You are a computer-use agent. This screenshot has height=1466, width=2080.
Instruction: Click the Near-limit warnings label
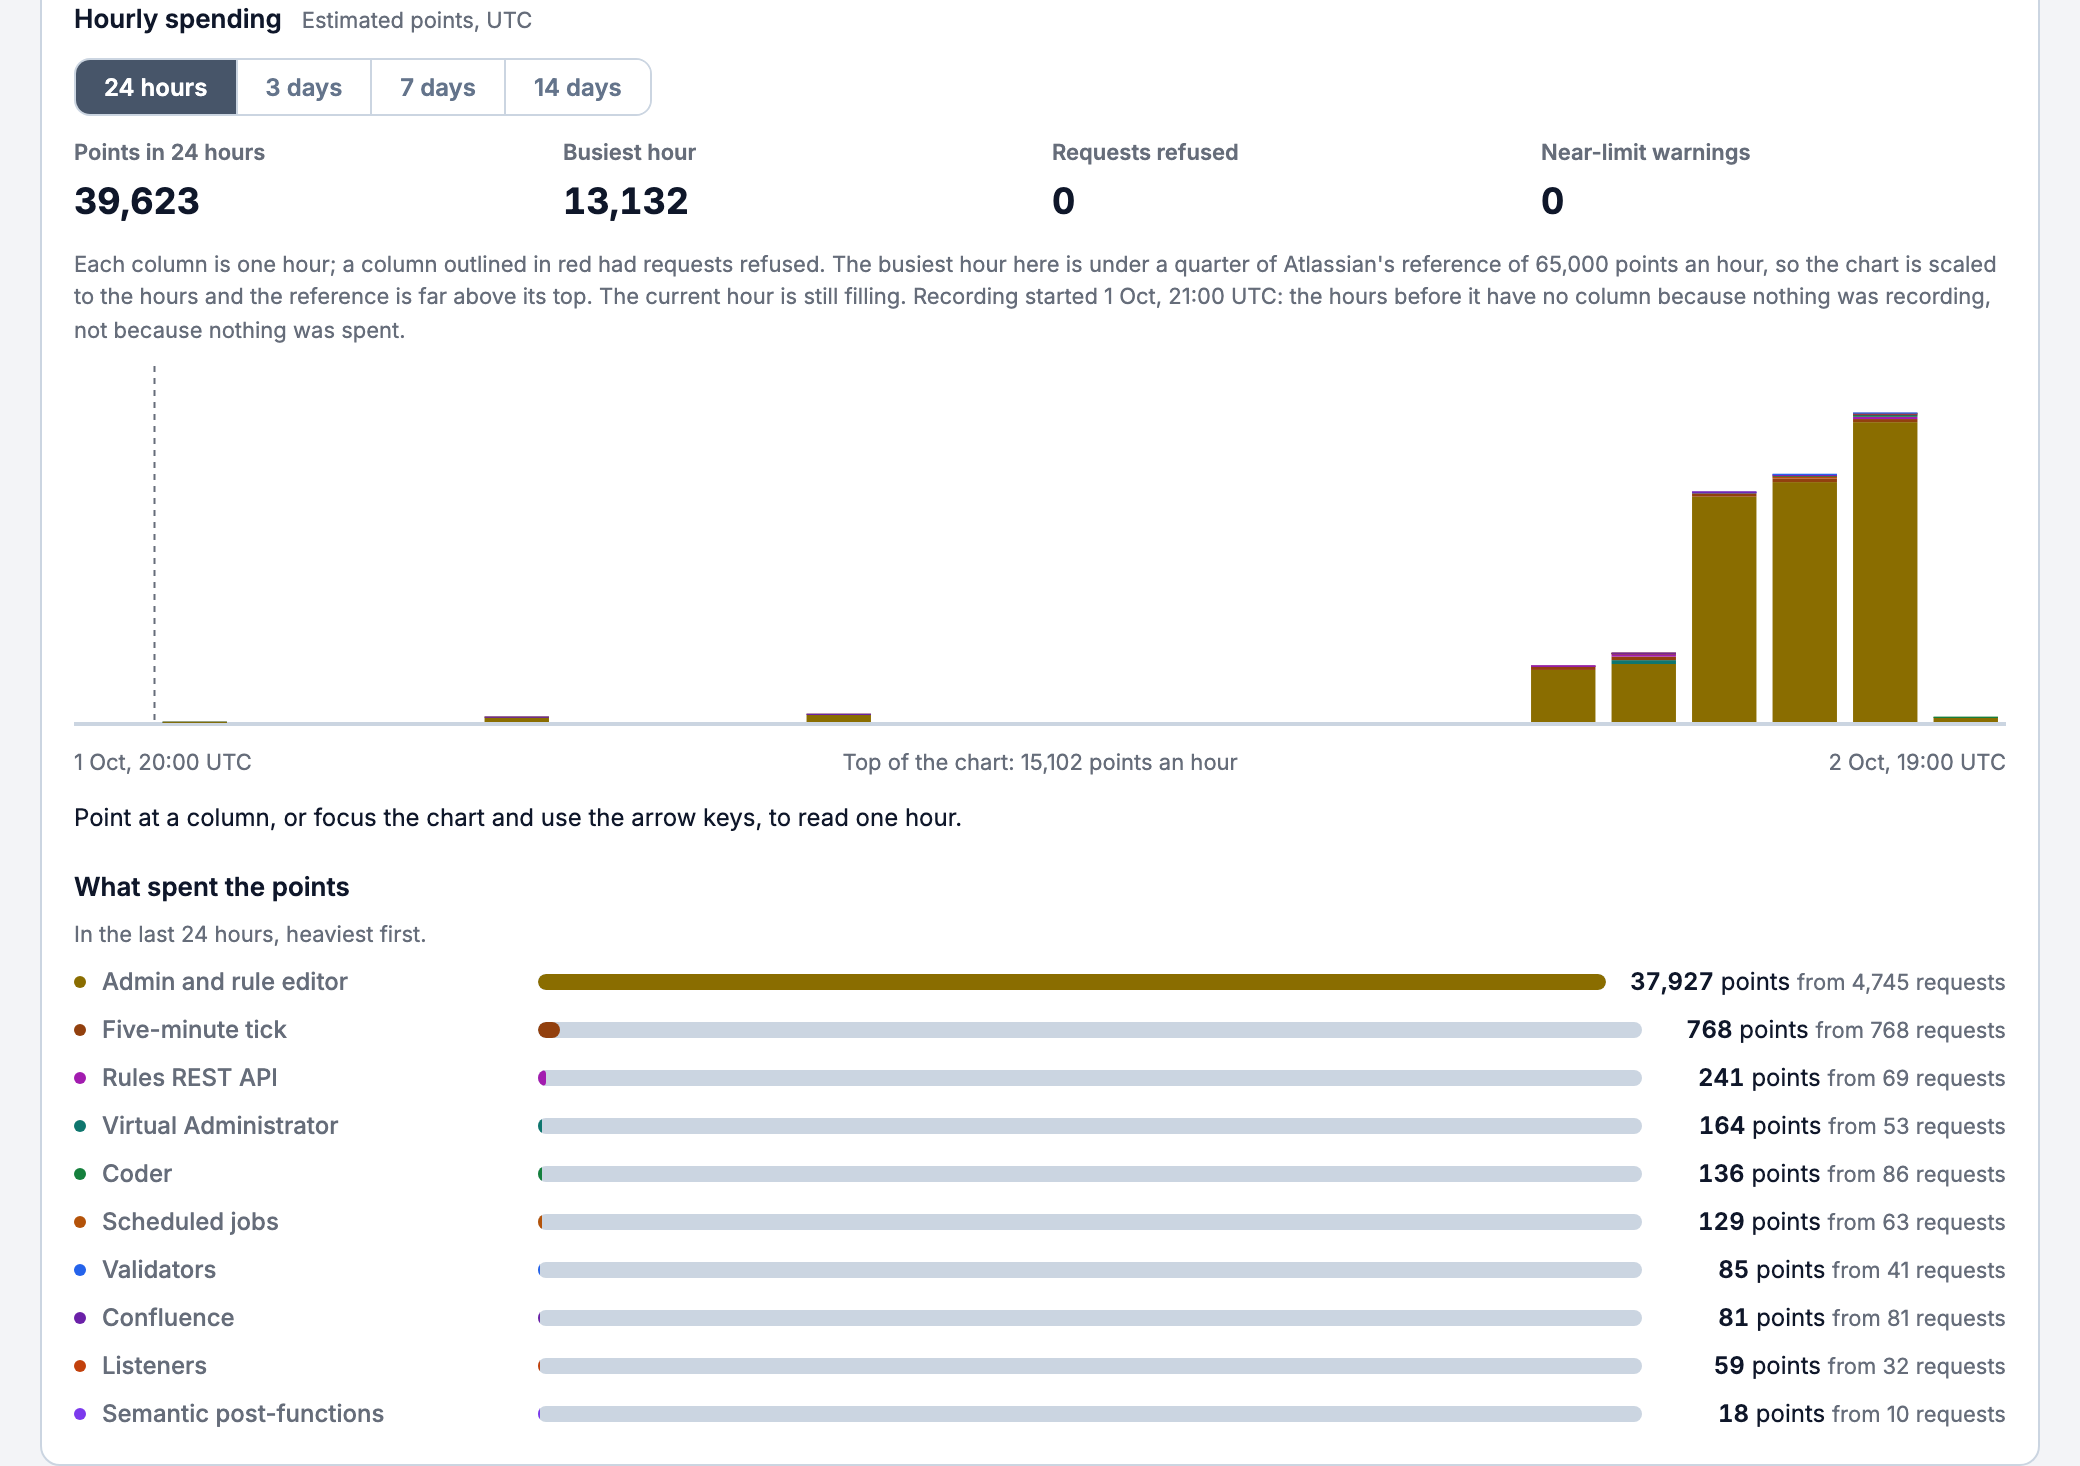coord(1645,152)
